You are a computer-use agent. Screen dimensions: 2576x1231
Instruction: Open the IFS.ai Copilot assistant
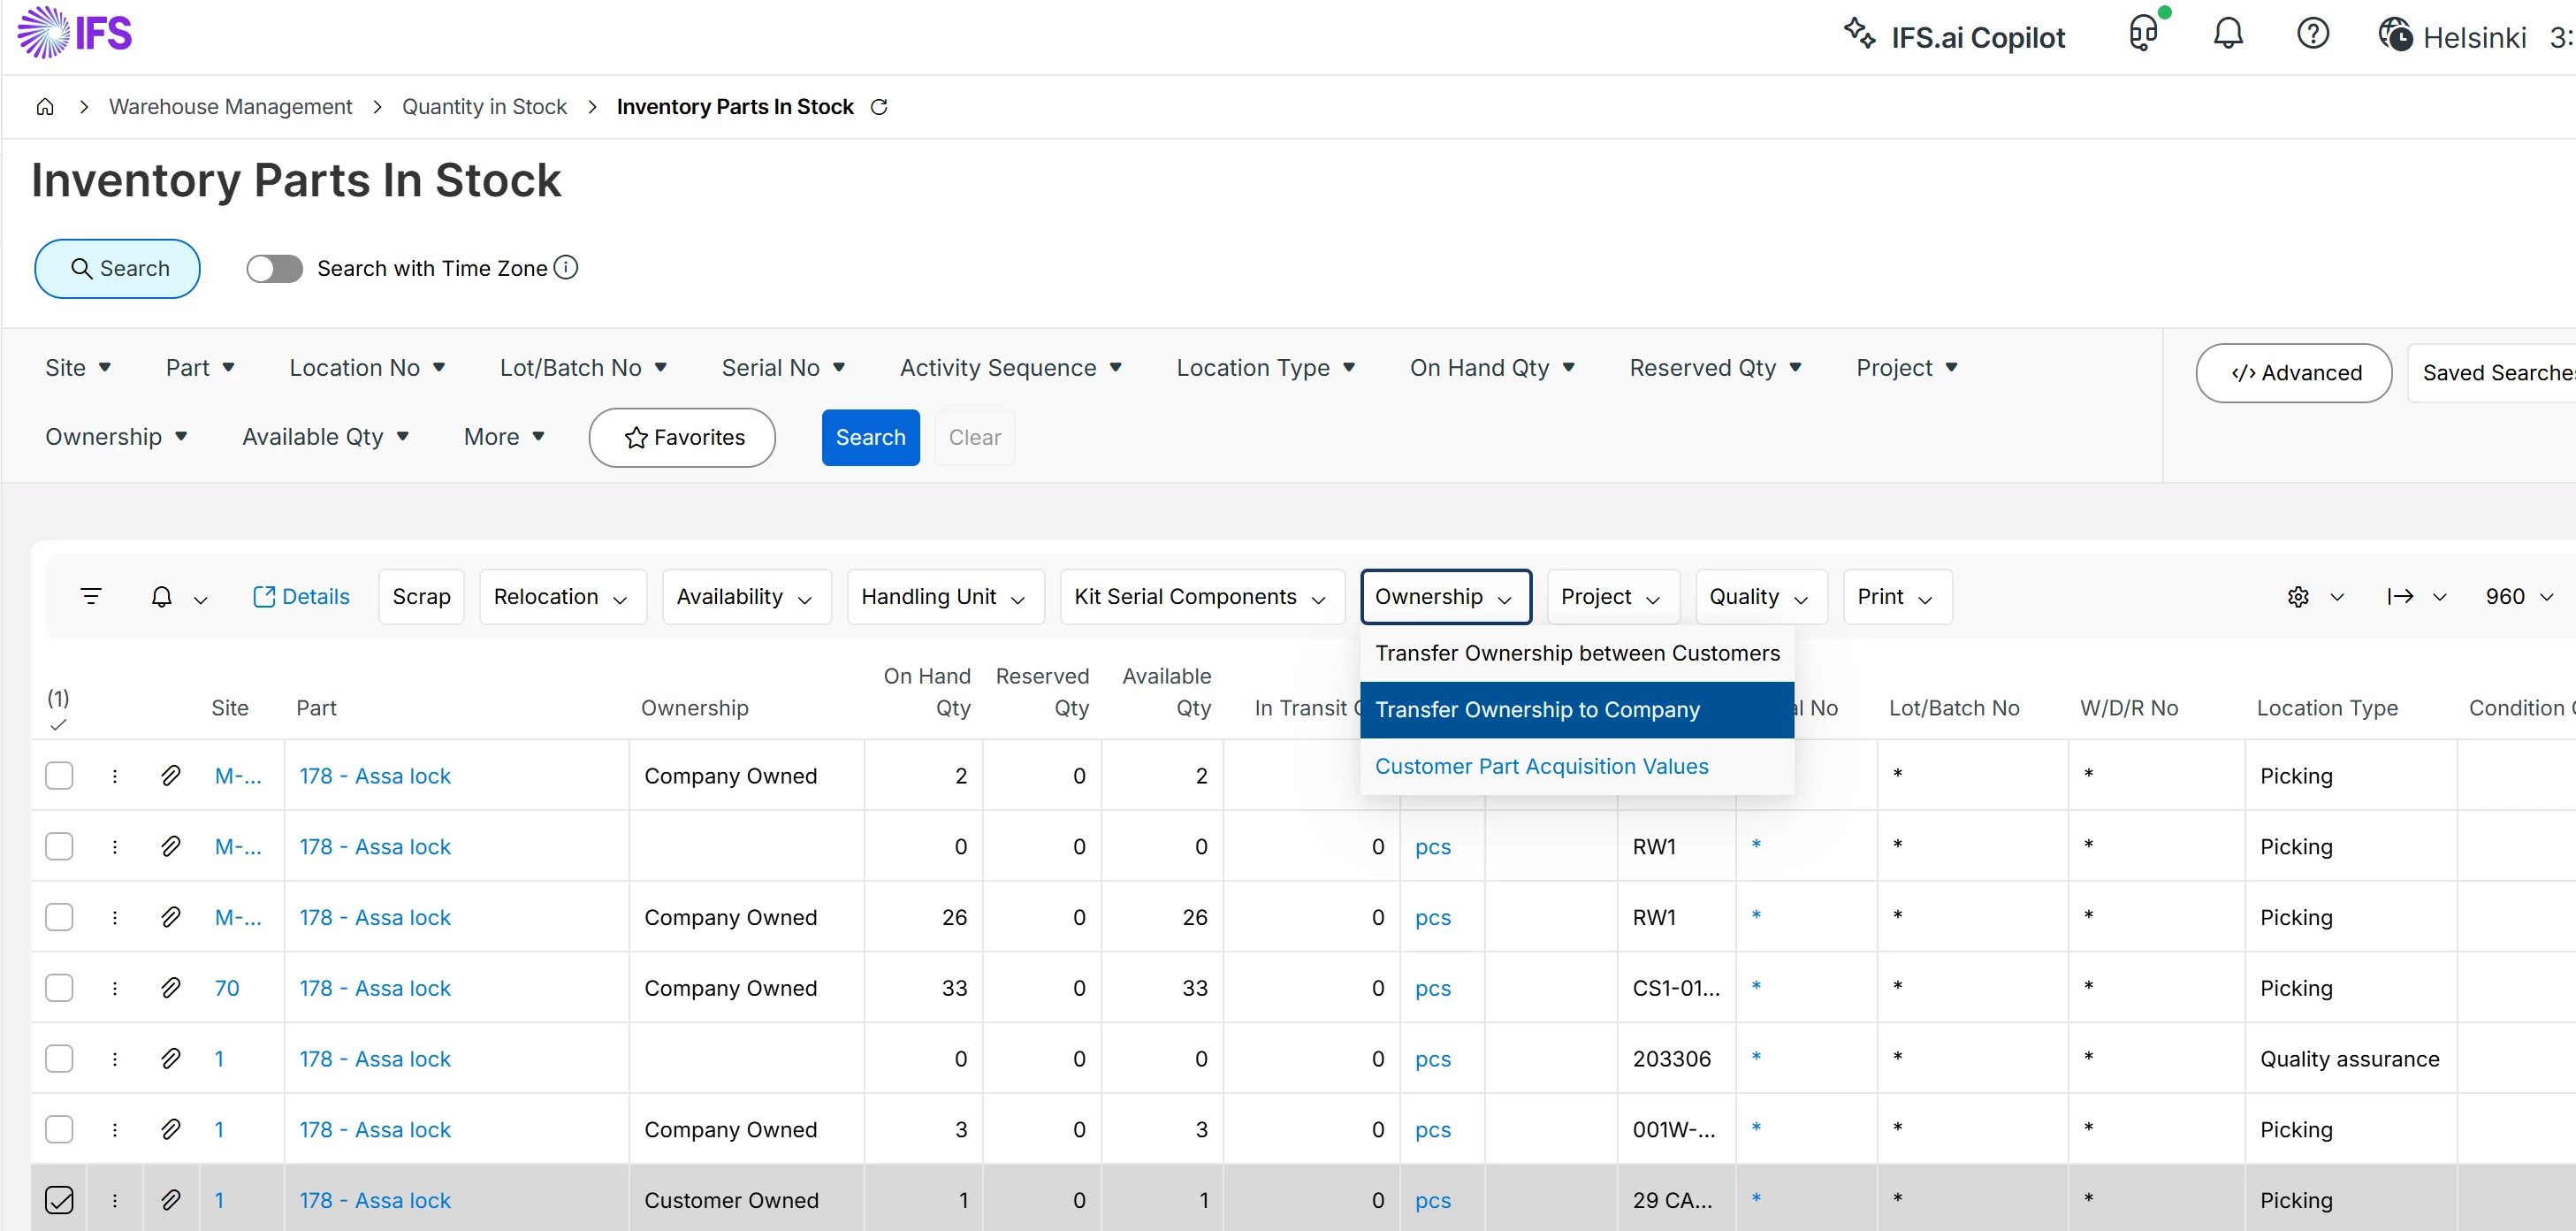tap(1954, 37)
